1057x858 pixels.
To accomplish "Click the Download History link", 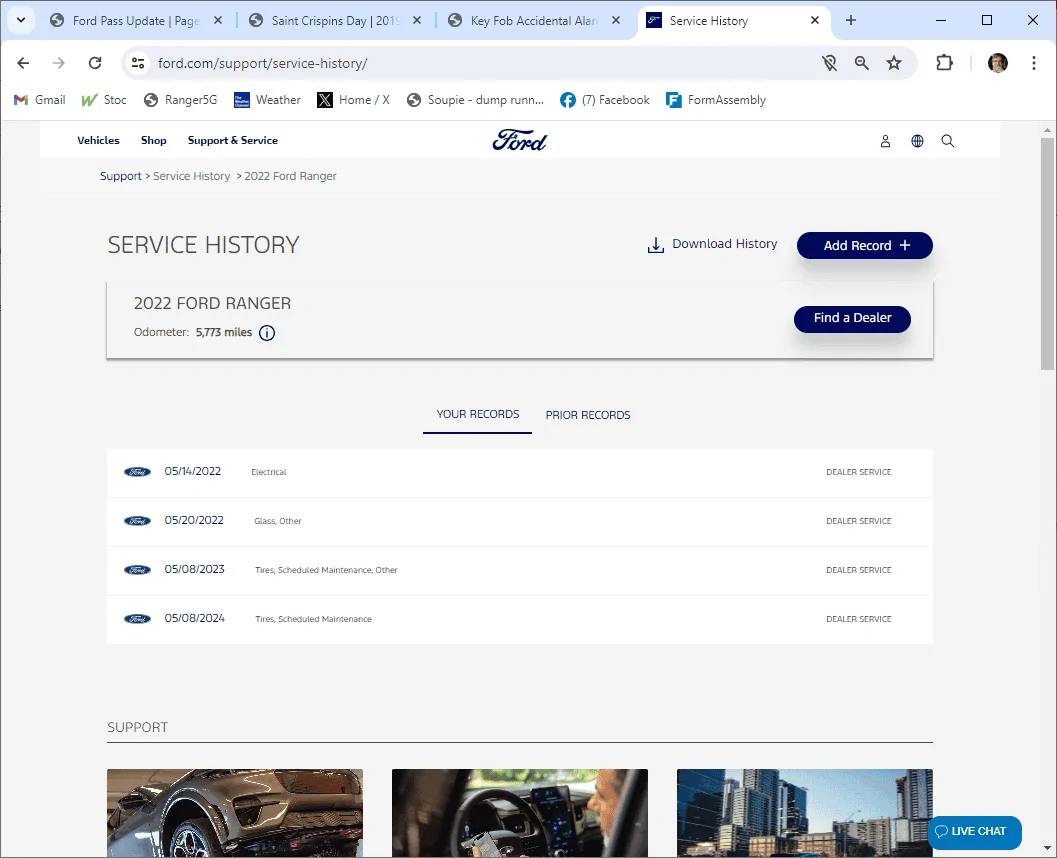I will [725, 244].
